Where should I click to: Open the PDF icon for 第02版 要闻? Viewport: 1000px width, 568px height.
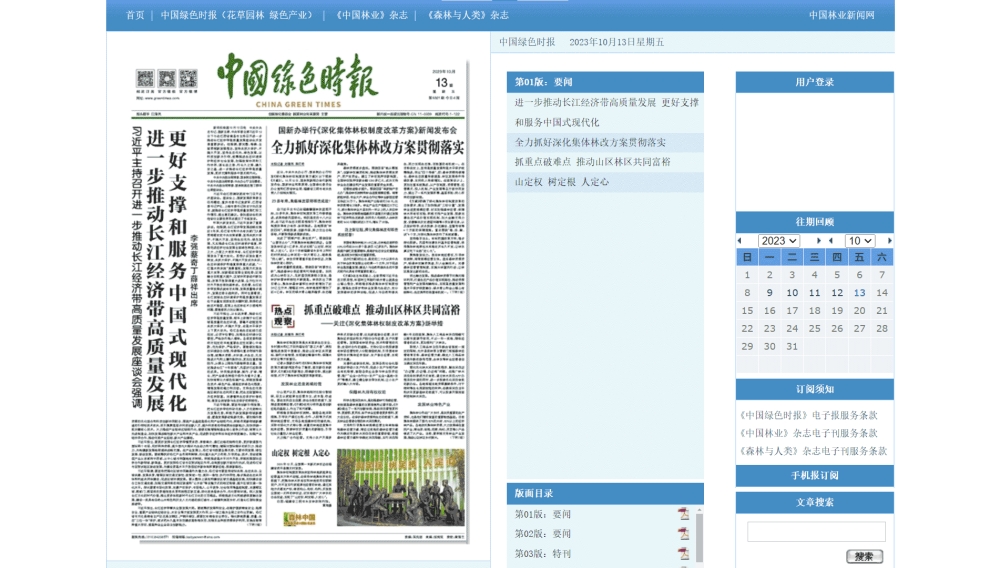click(x=683, y=534)
